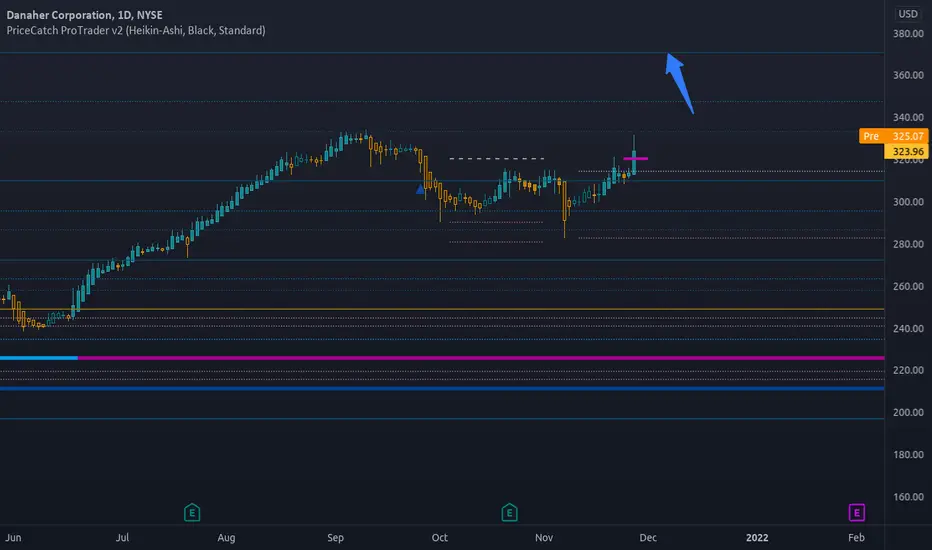Click the Jun label on time axis
This screenshot has height=550, width=932.
(x=13, y=538)
